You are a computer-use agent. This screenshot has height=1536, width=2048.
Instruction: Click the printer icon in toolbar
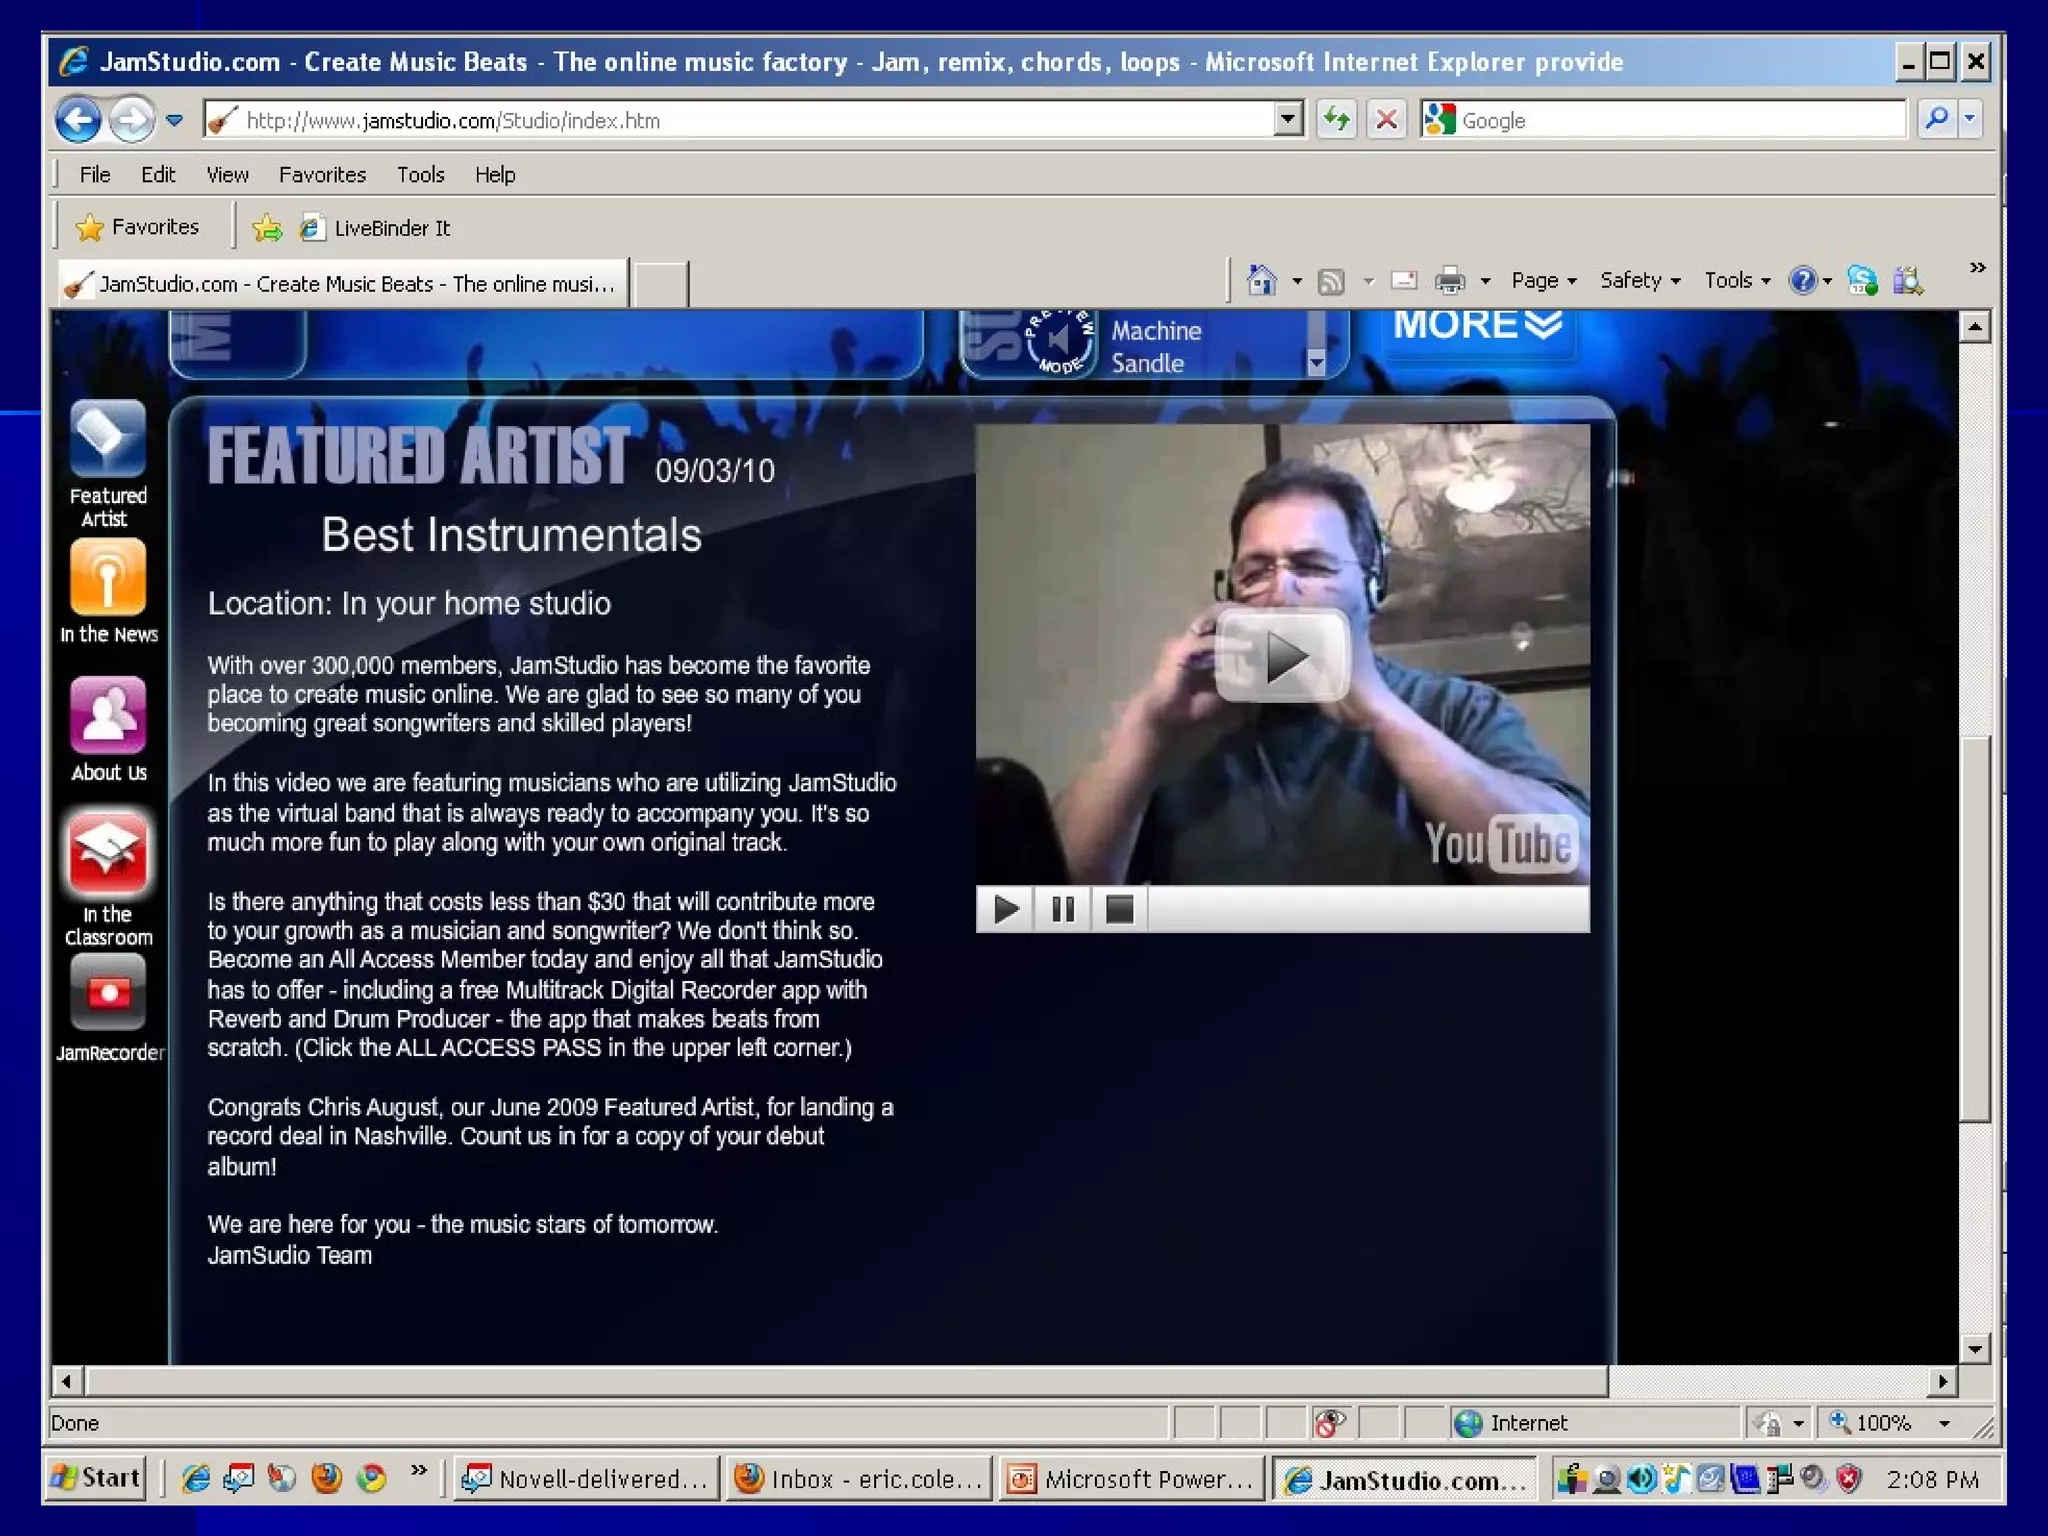(x=1449, y=281)
